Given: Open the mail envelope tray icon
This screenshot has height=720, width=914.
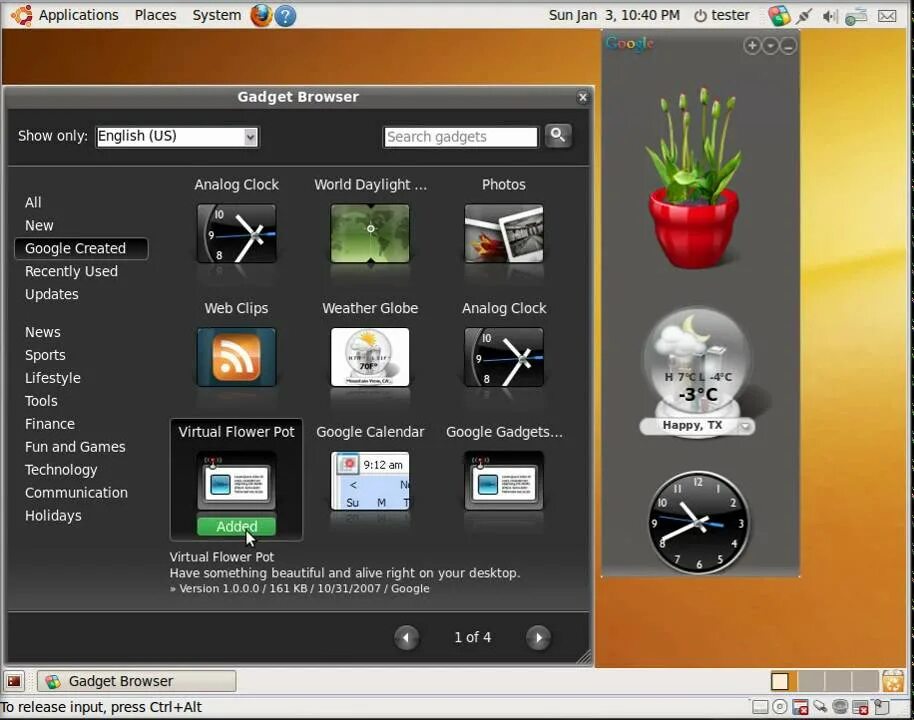Looking at the screenshot, I should click(887, 16).
